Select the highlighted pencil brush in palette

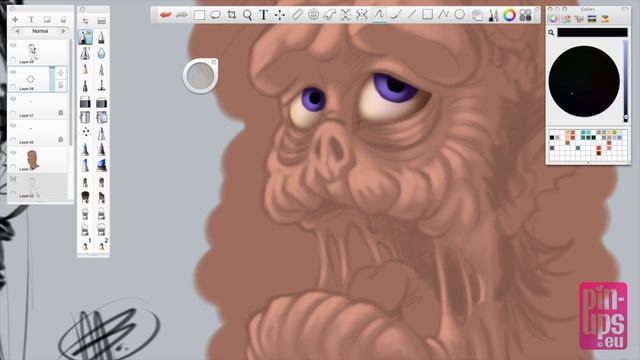(x=85, y=37)
